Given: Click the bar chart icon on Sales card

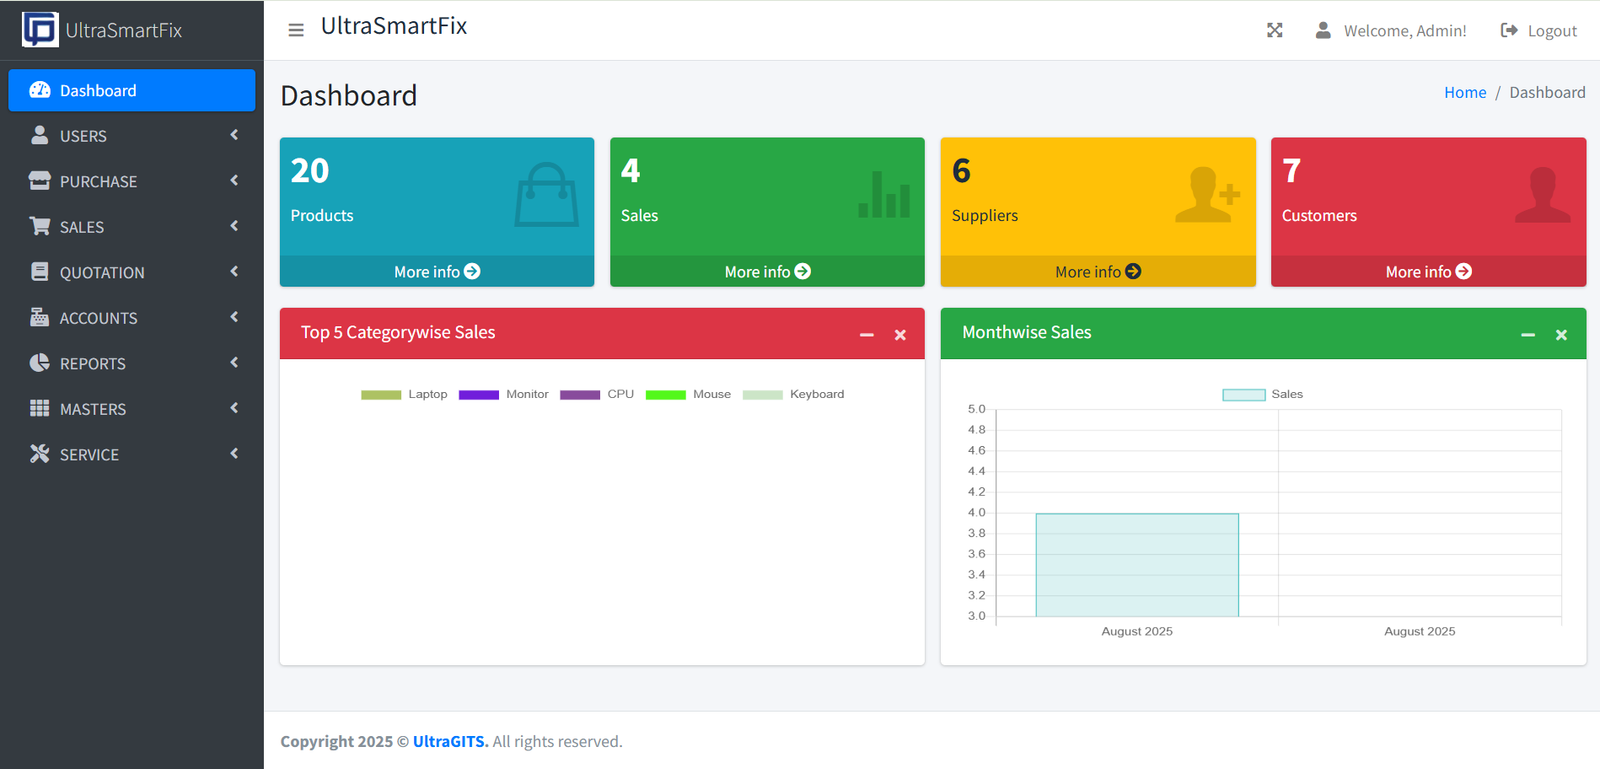Looking at the screenshot, I should 884,194.
